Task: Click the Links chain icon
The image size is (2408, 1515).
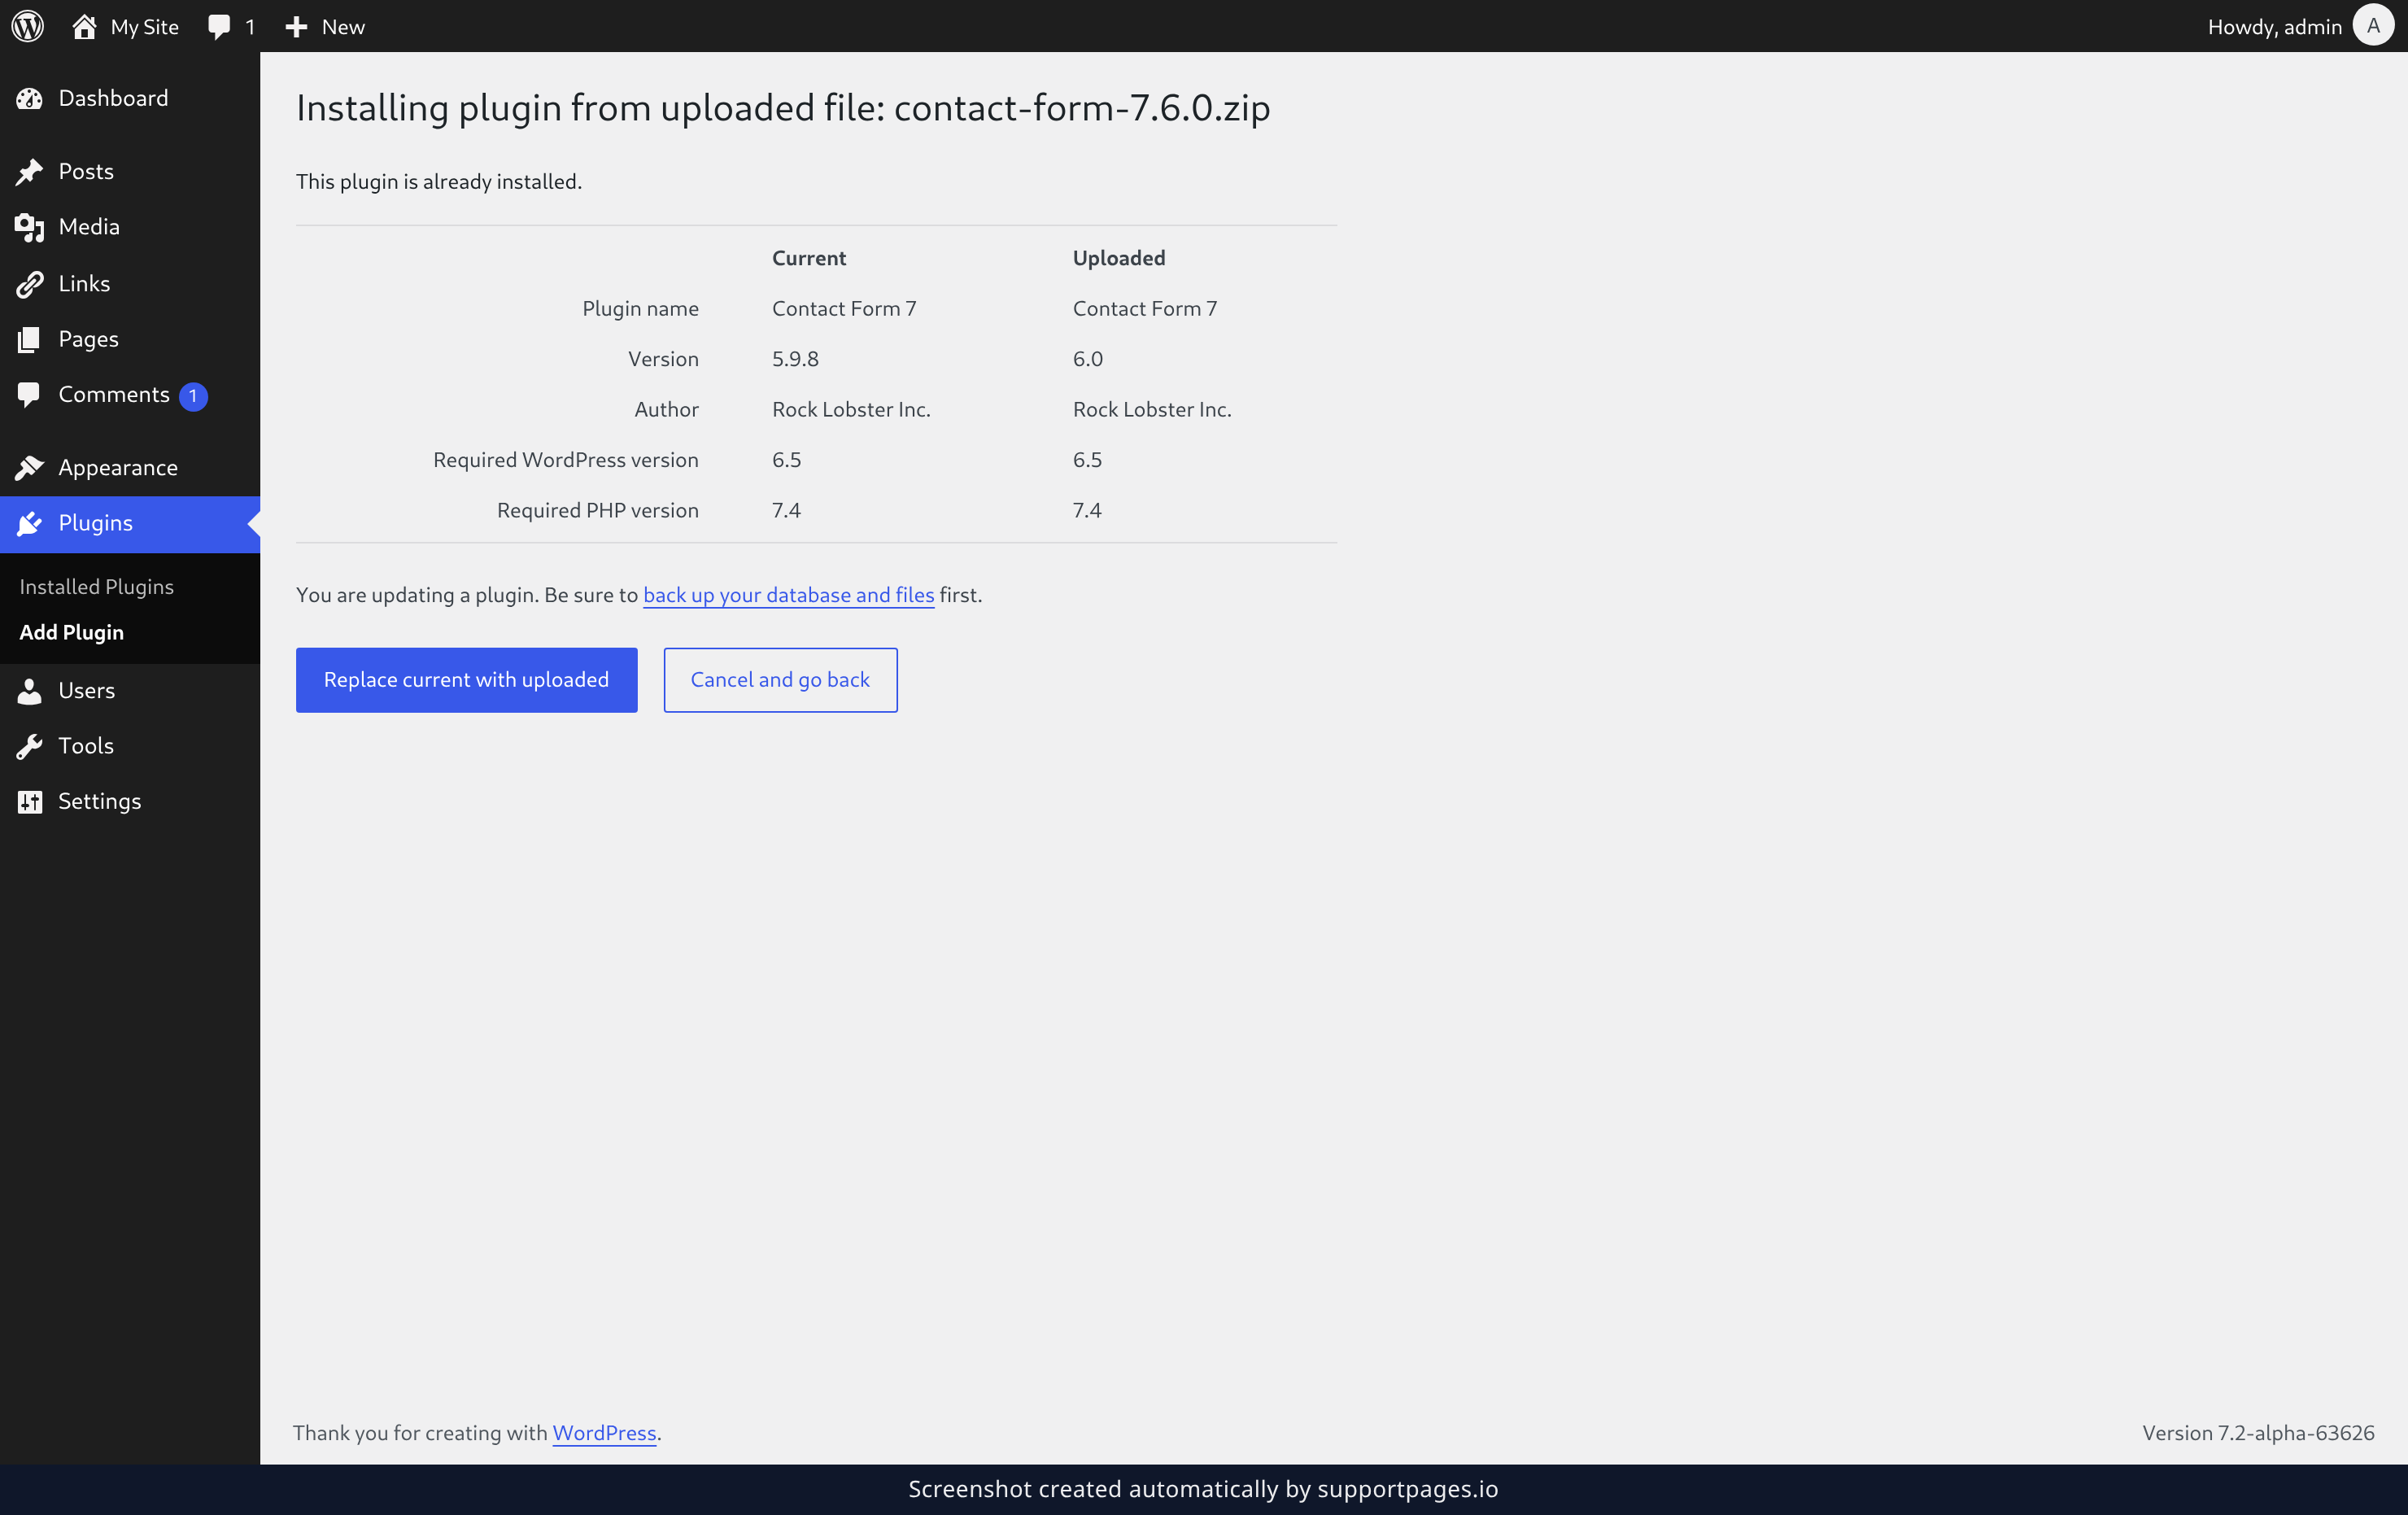Action: [30, 283]
